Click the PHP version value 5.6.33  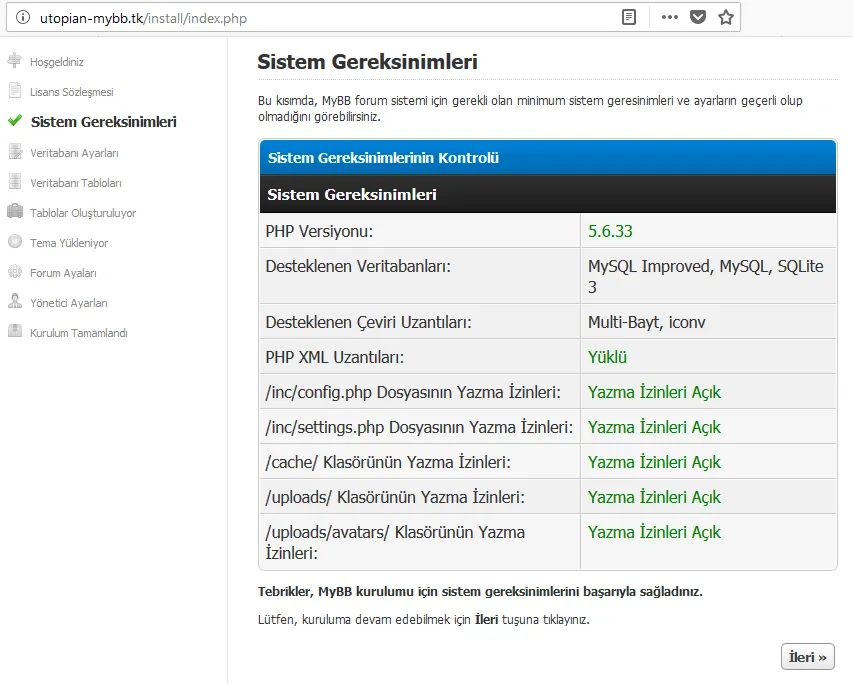610,231
